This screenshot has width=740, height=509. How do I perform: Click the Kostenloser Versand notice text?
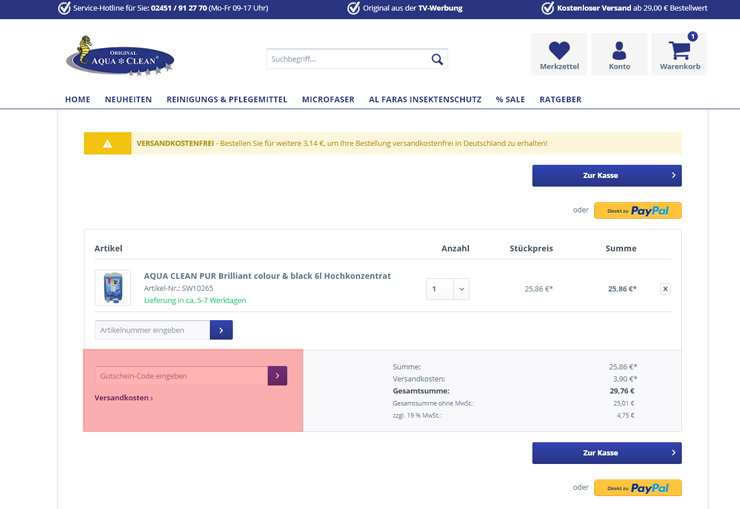(x=632, y=8)
